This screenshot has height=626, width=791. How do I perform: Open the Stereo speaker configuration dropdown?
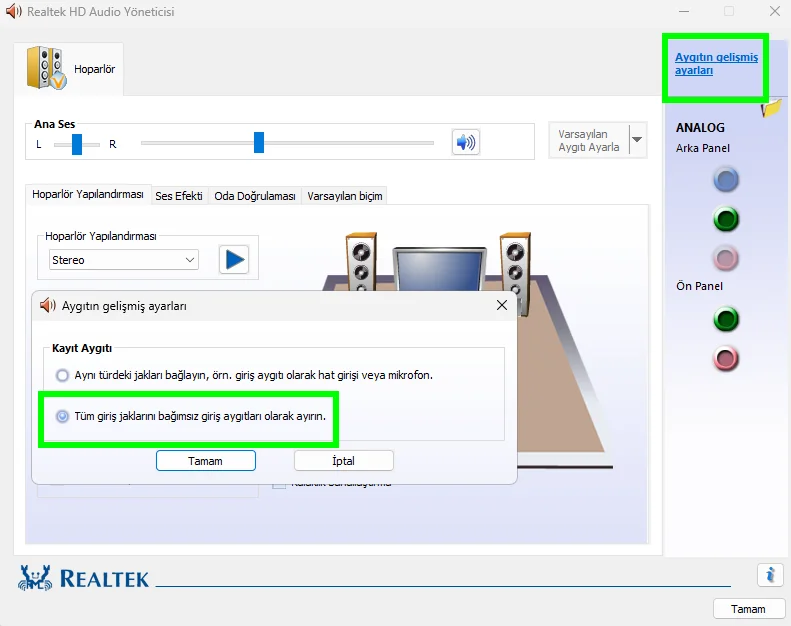click(x=124, y=260)
